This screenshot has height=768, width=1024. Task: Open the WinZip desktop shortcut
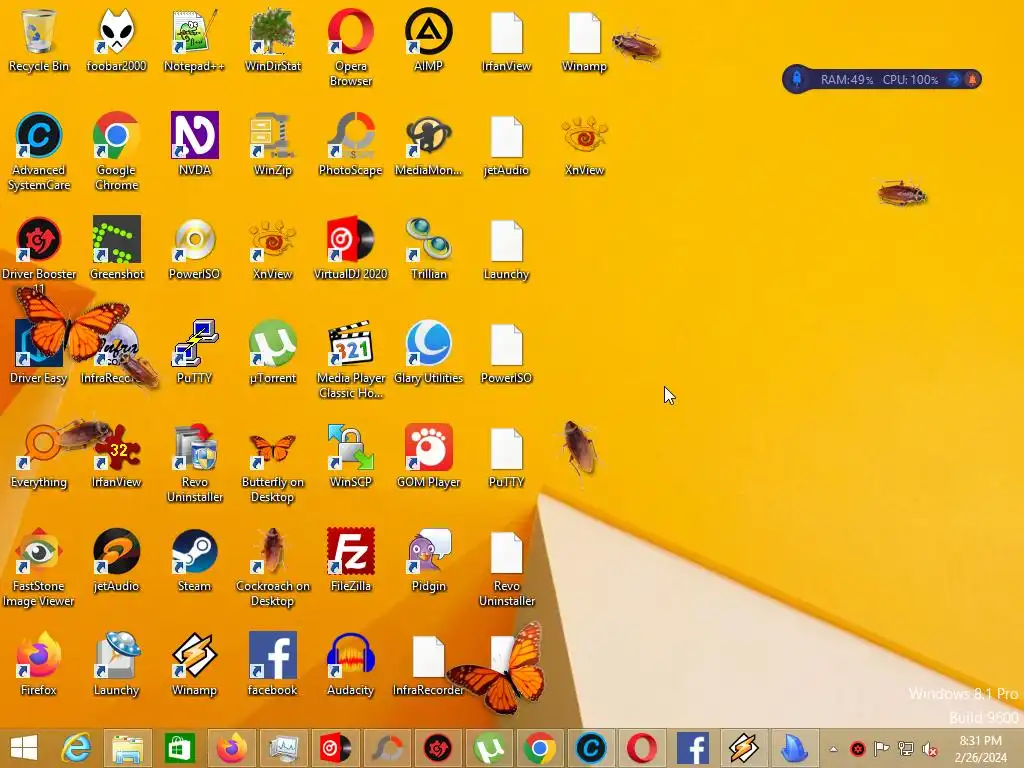coord(272,144)
